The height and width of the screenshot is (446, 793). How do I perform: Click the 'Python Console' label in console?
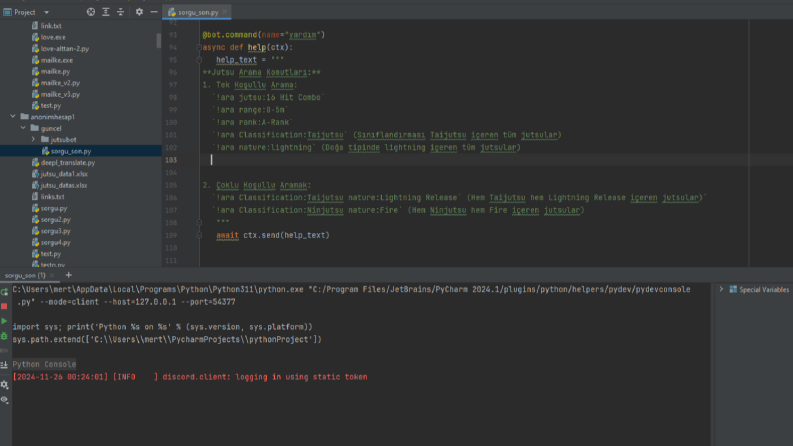click(x=44, y=364)
